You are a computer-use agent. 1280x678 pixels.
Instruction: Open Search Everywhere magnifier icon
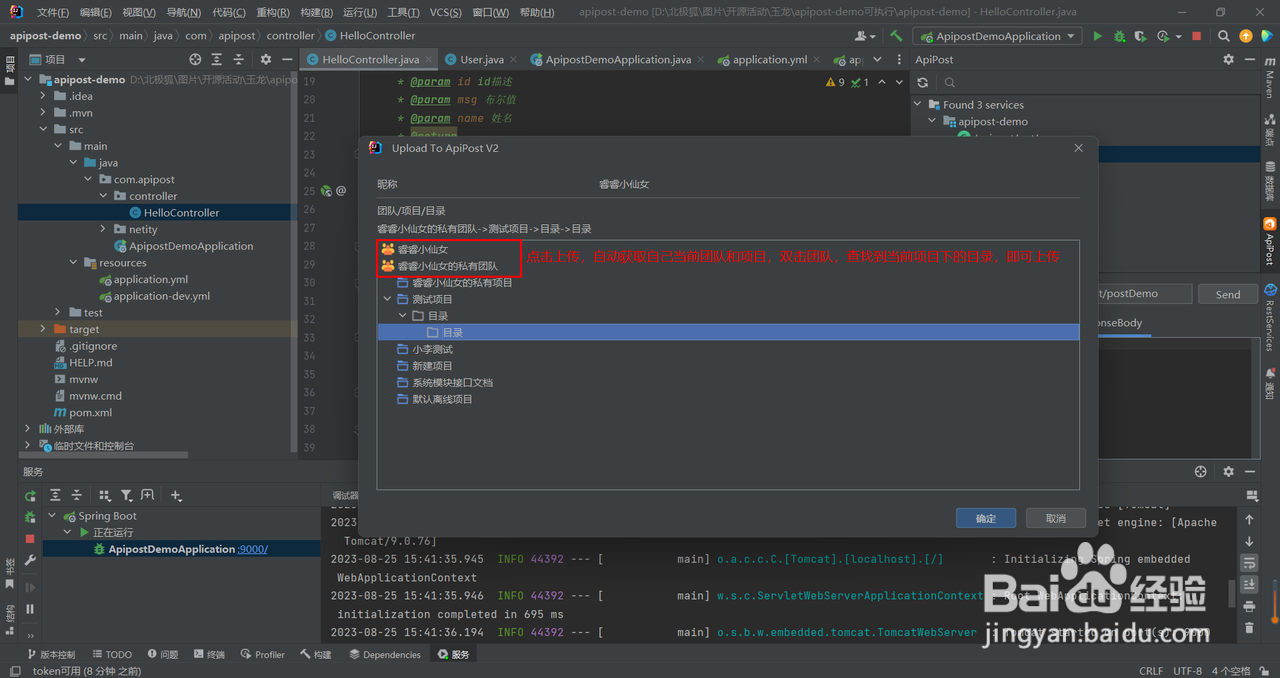1224,36
